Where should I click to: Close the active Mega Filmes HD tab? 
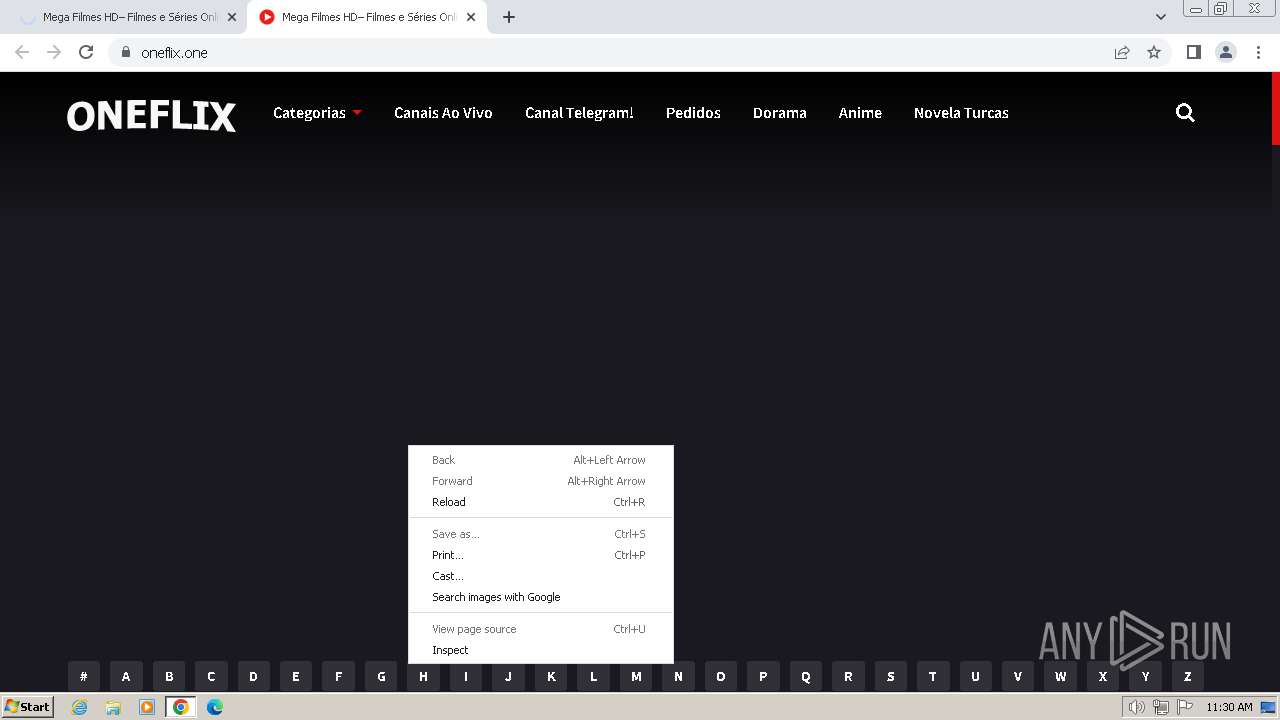tap(471, 17)
